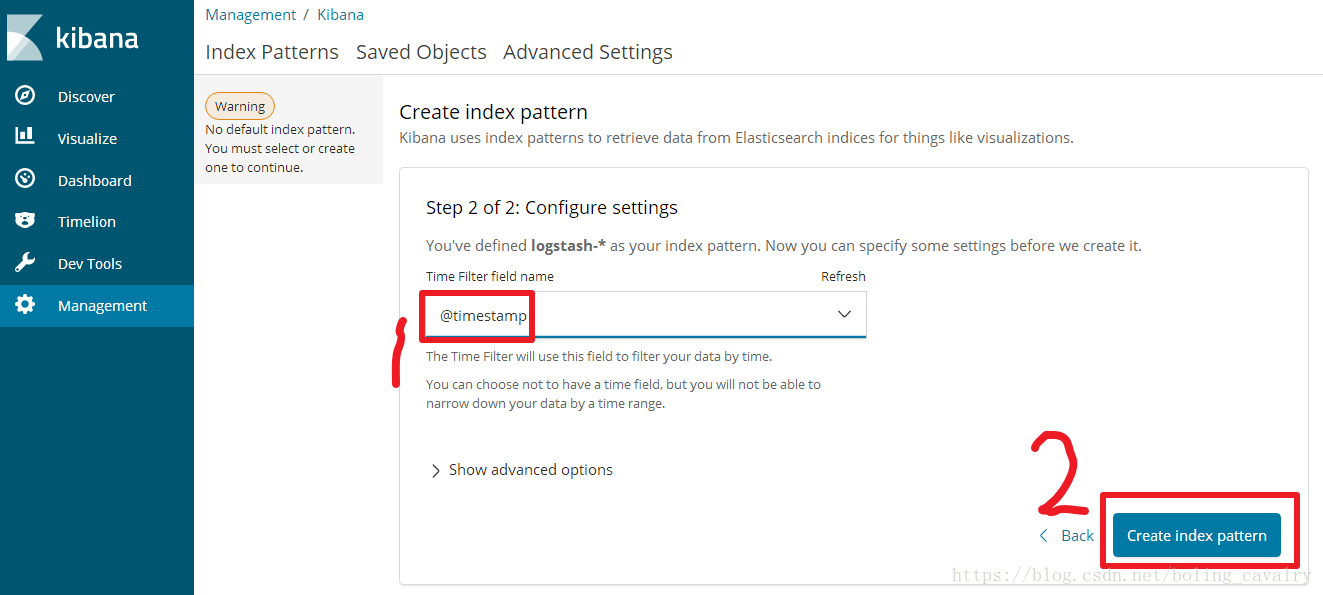The image size is (1323, 595).
Task: Go to Management breadcrumb link
Action: [251, 15]
